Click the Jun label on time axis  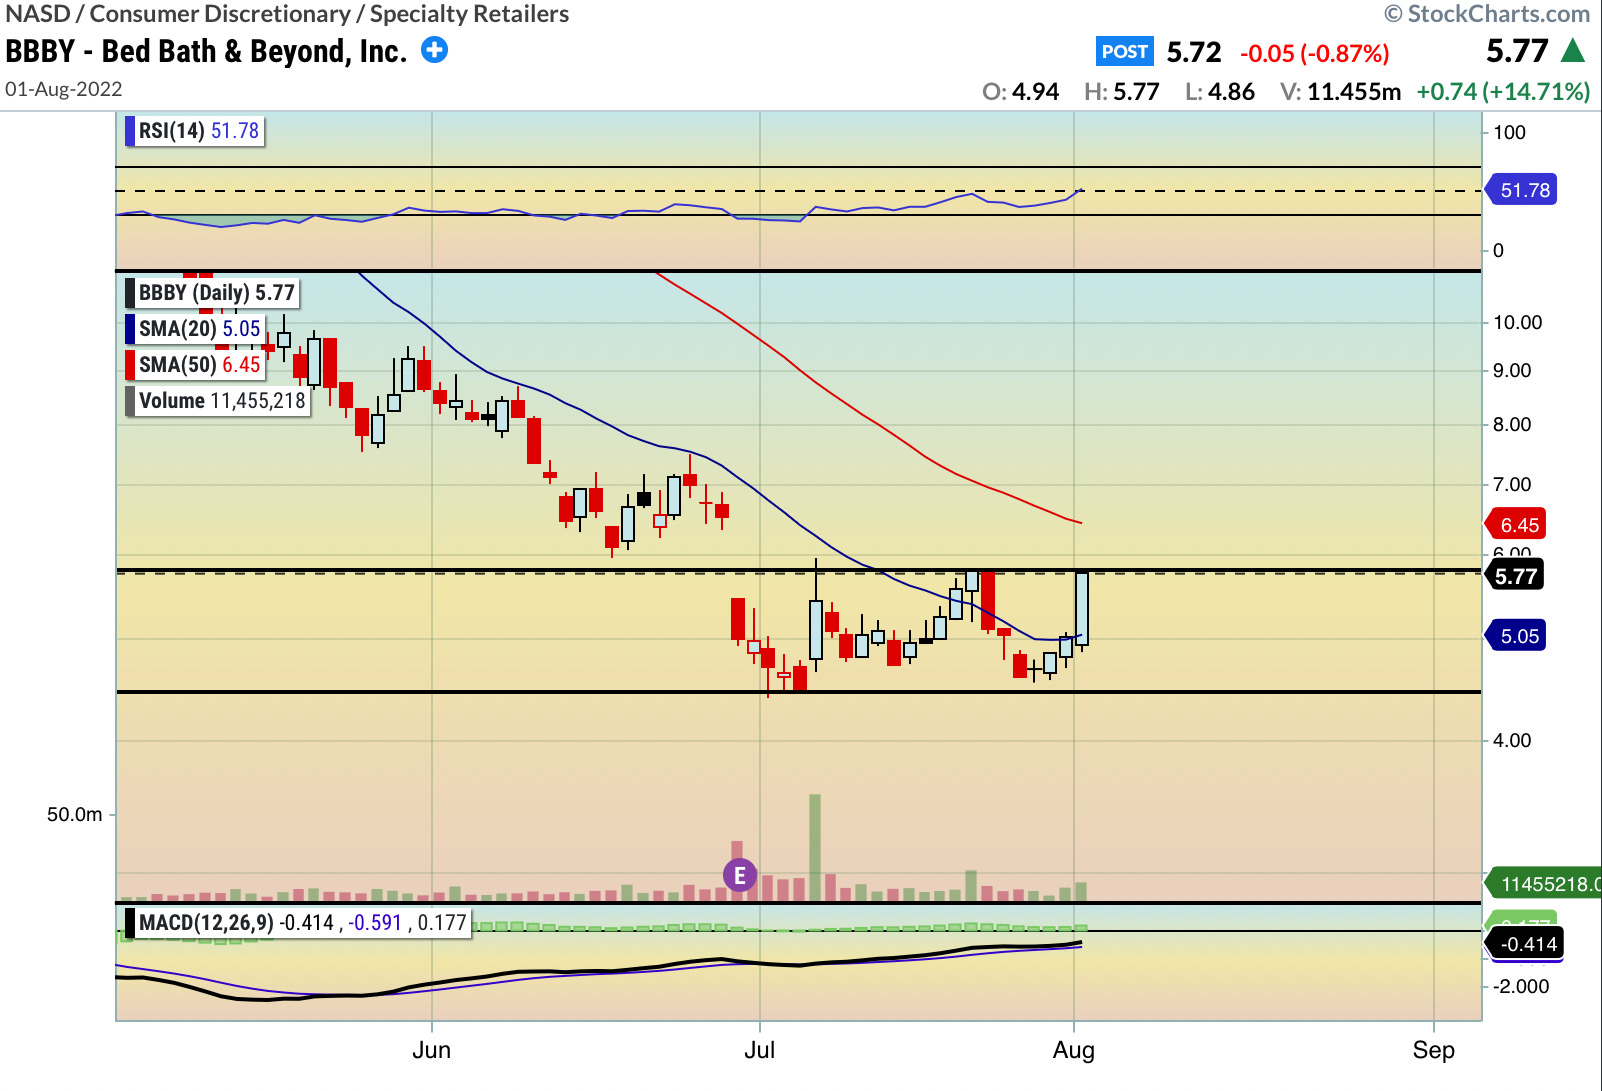tap(432, 1050)
